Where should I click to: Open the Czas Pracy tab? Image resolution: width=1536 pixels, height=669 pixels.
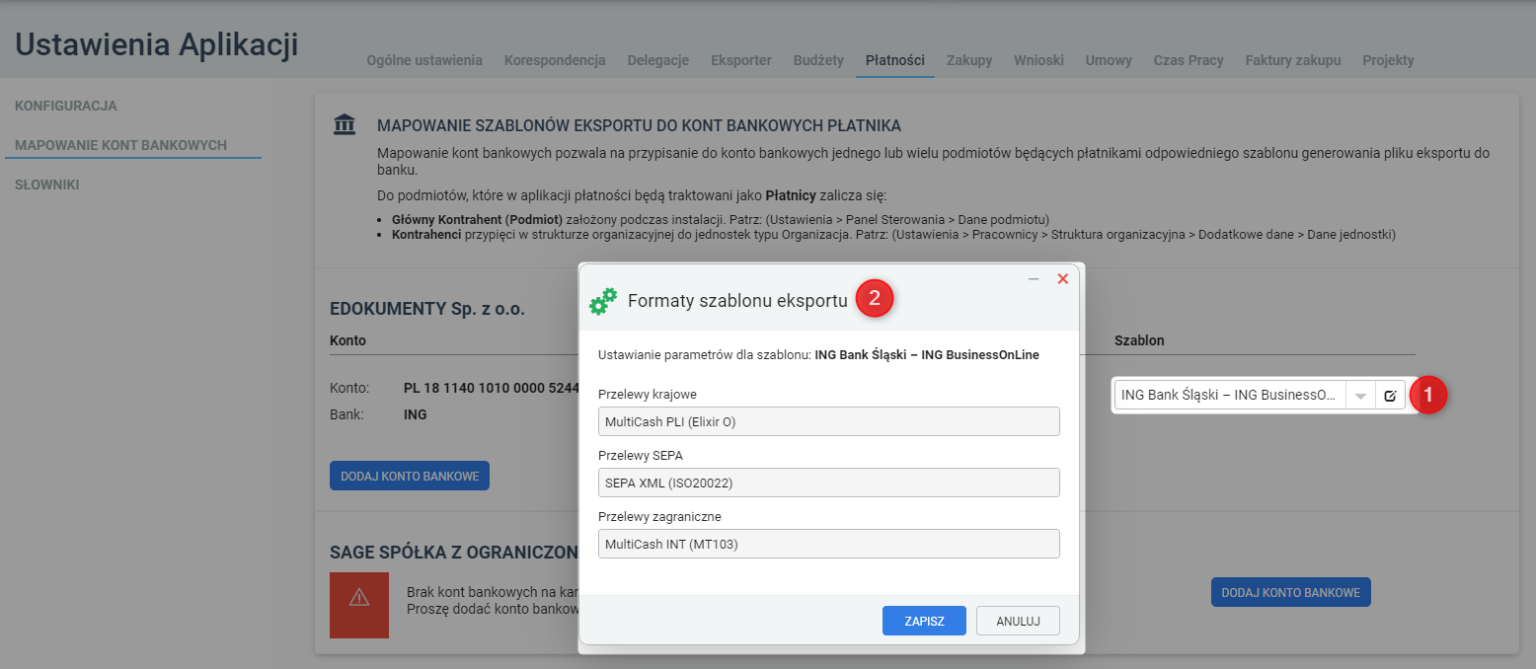pyautogui.click(x=1188, y=60)
